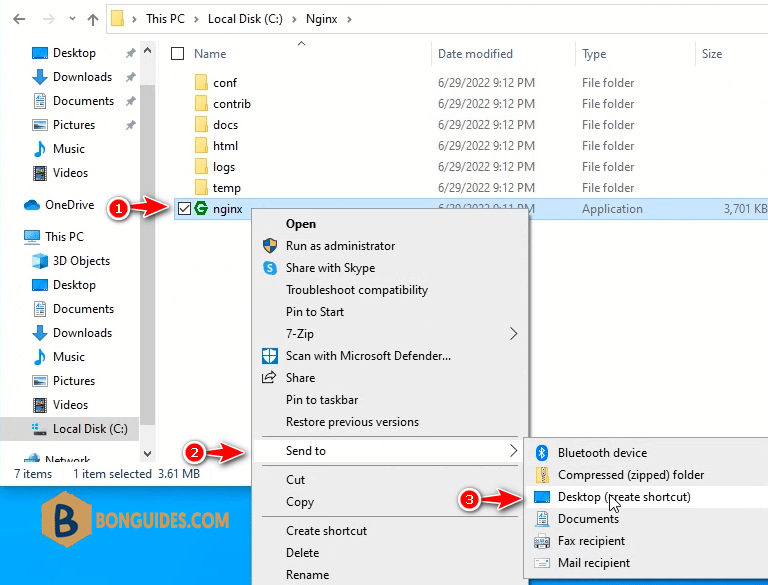Click the nginx application icon

[x=201, y=209]
